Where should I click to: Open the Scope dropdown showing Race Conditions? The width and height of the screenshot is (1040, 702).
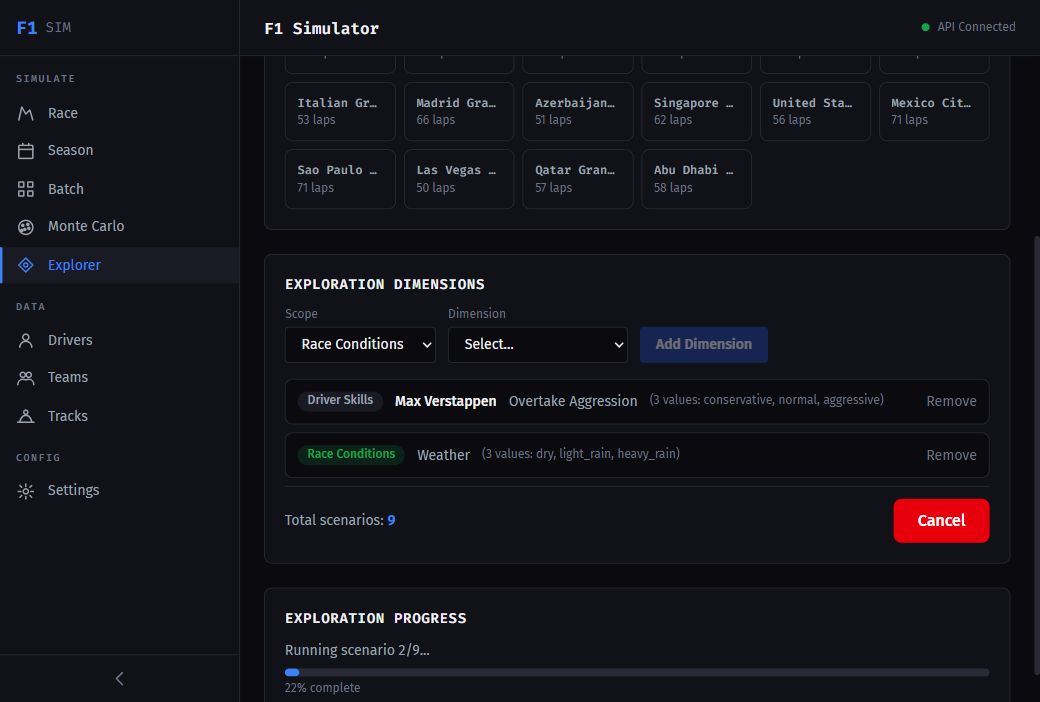(x=360, y=344)
